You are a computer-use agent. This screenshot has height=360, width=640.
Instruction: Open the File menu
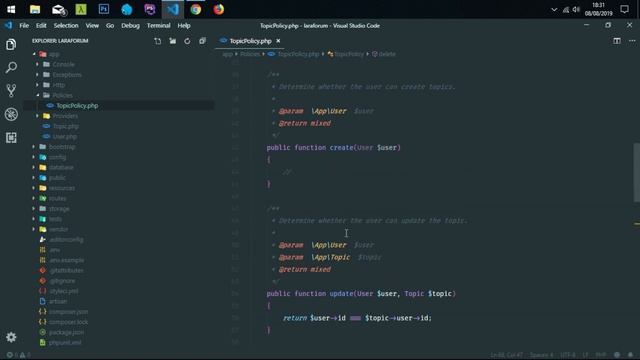(x=24, y=25)
